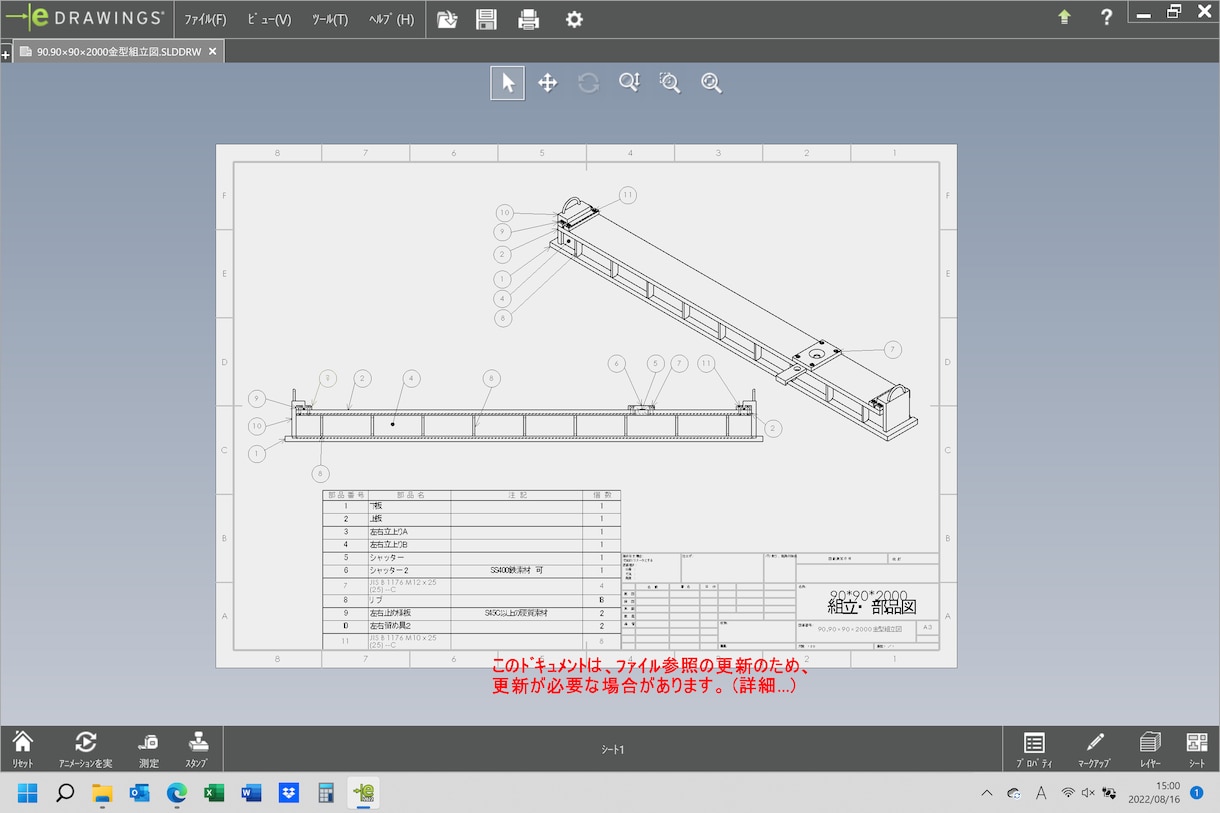Image resolution: width=1220 pixels, height=813 pixels.
Task: Open Dropbox from the taskbar
Action: 289,793
